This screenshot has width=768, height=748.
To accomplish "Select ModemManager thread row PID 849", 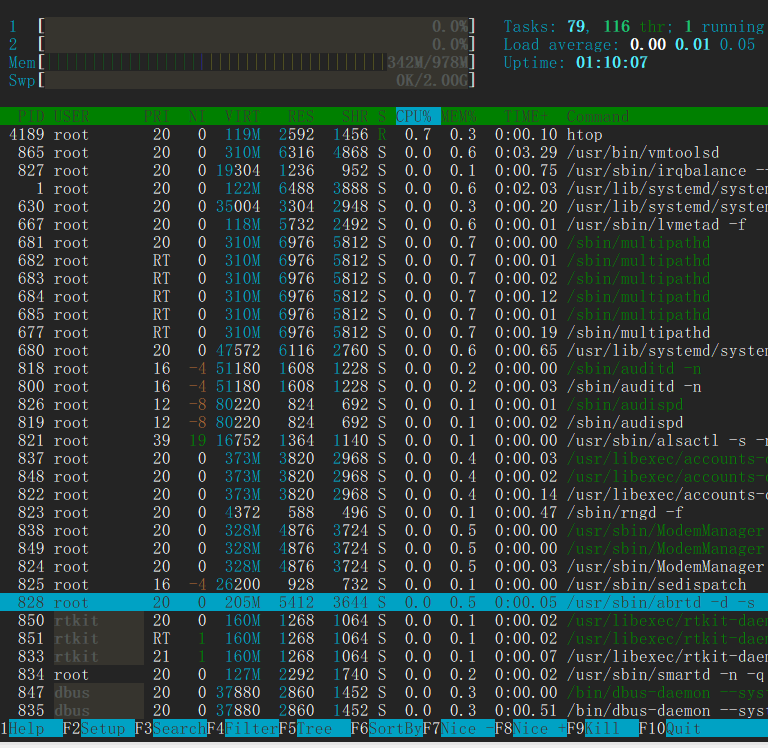I will coord(384,549).
